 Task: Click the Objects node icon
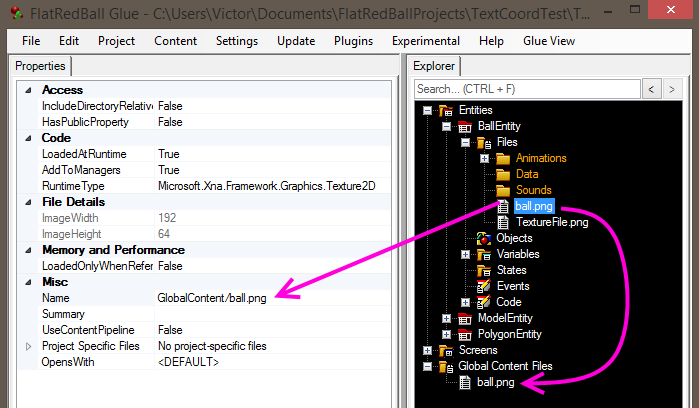484,238
